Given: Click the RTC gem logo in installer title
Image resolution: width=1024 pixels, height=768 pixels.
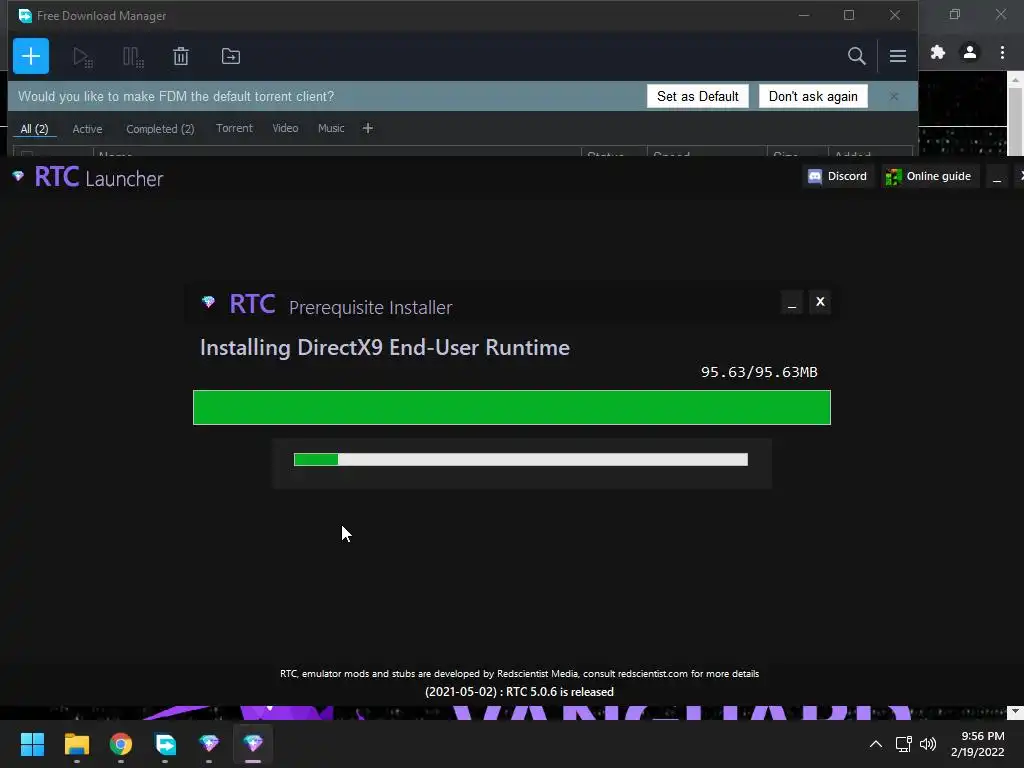Looking at the screenshot, I should coord(208,302).
